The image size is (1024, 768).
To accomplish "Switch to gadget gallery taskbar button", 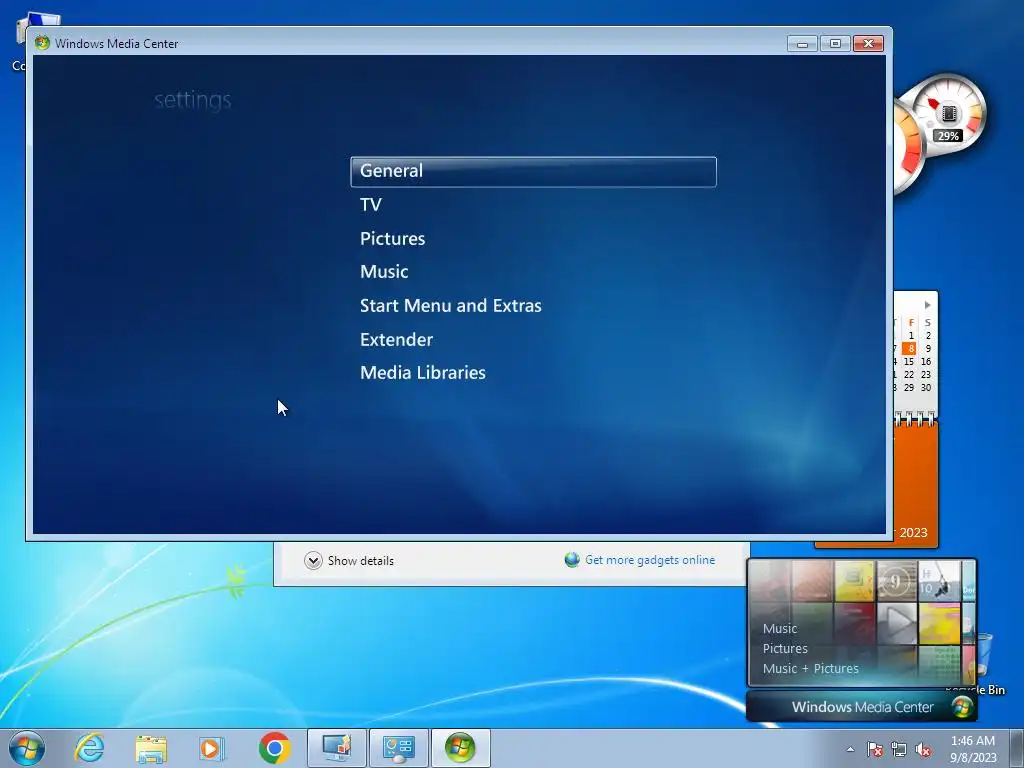I will point(398,748).
